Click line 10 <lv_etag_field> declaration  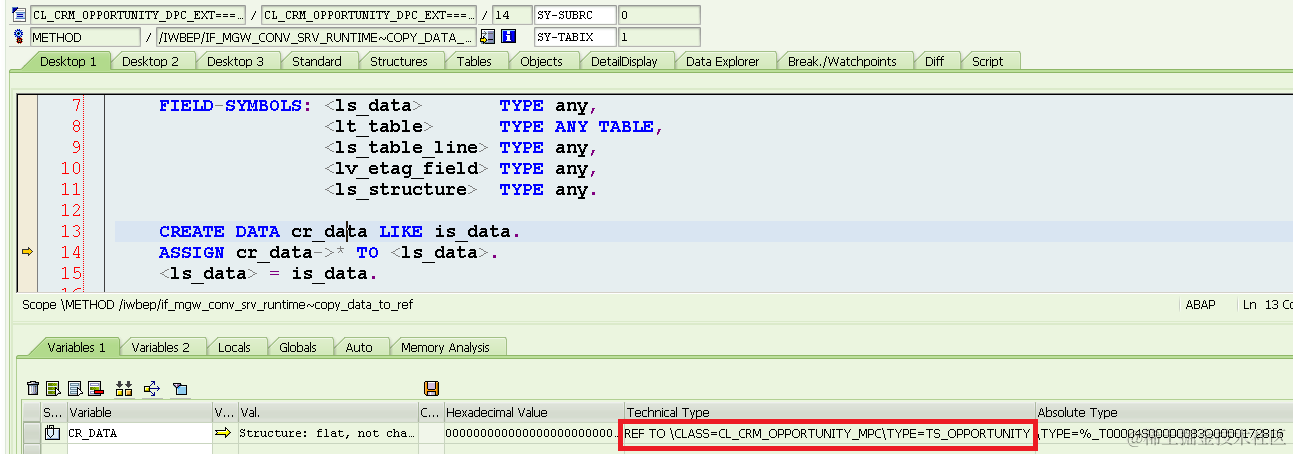point(460,168)
